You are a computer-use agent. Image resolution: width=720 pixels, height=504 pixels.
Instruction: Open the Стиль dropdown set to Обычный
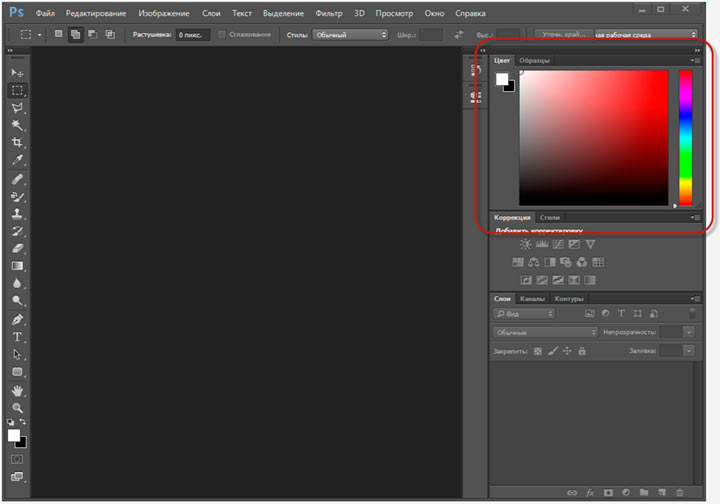click(350, 35)
